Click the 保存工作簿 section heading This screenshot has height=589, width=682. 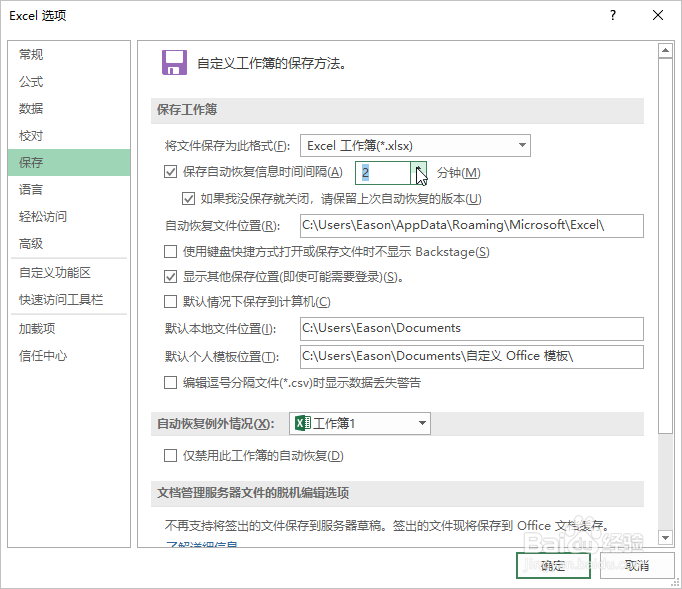coord(187,110)
